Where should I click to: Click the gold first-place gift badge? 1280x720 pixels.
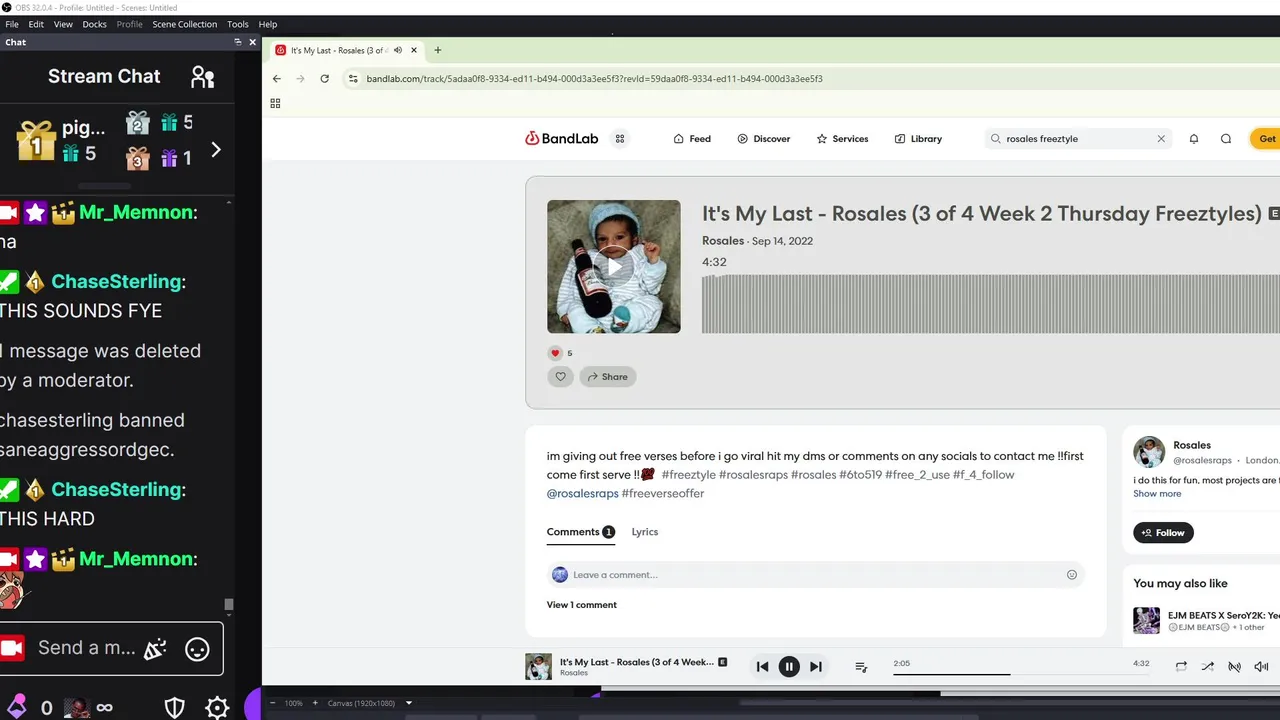point(36,141)
